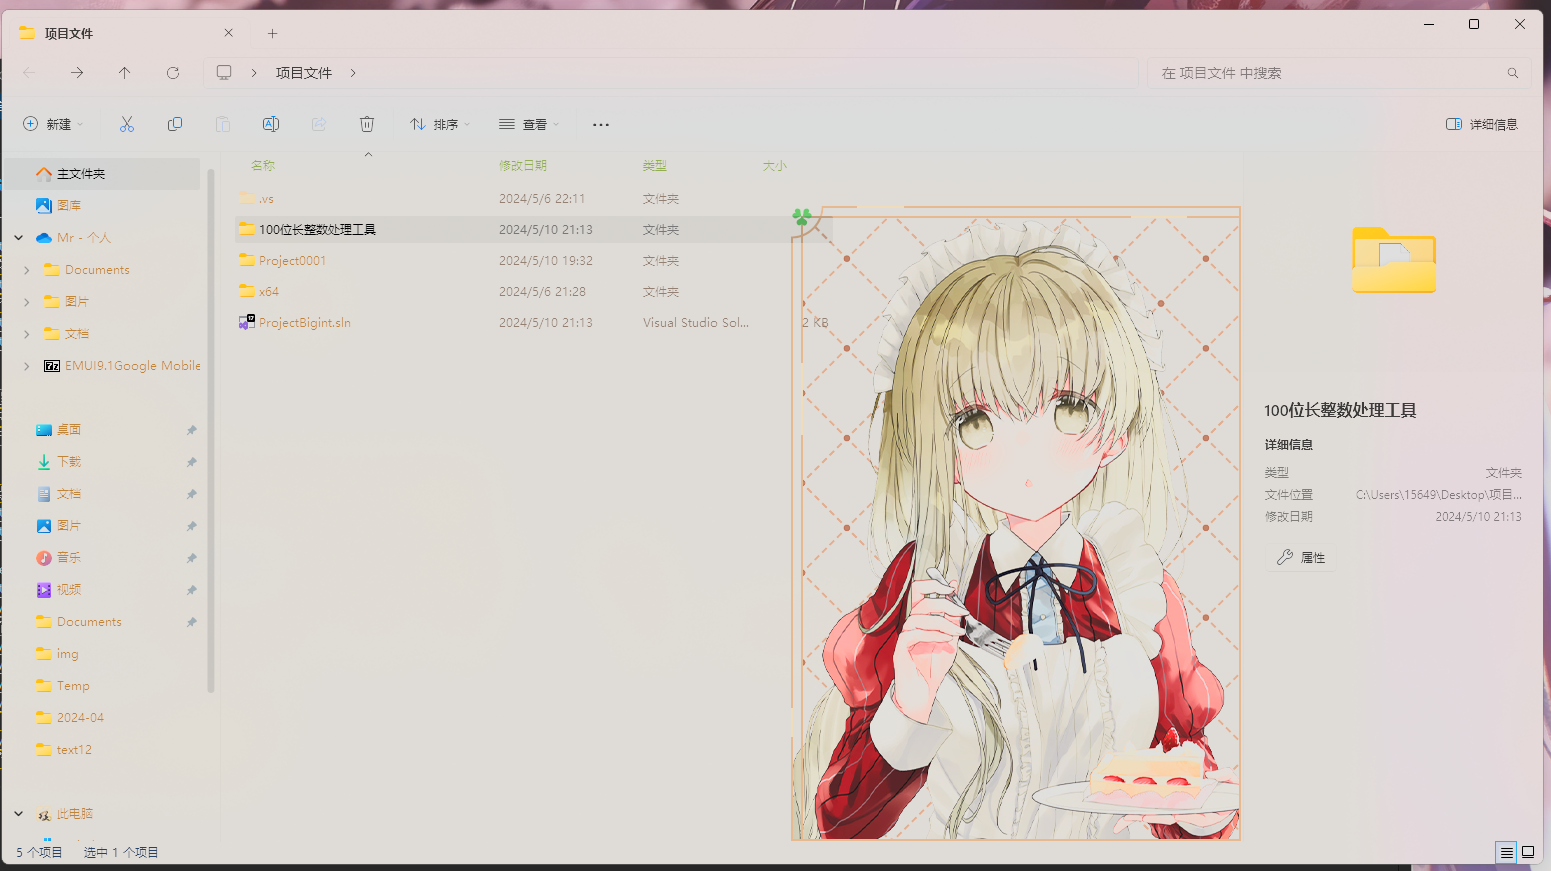This screenshot has height=871, width=1551.
Task: Open the 新建 new item dropdown
Action: pos(53,124)
